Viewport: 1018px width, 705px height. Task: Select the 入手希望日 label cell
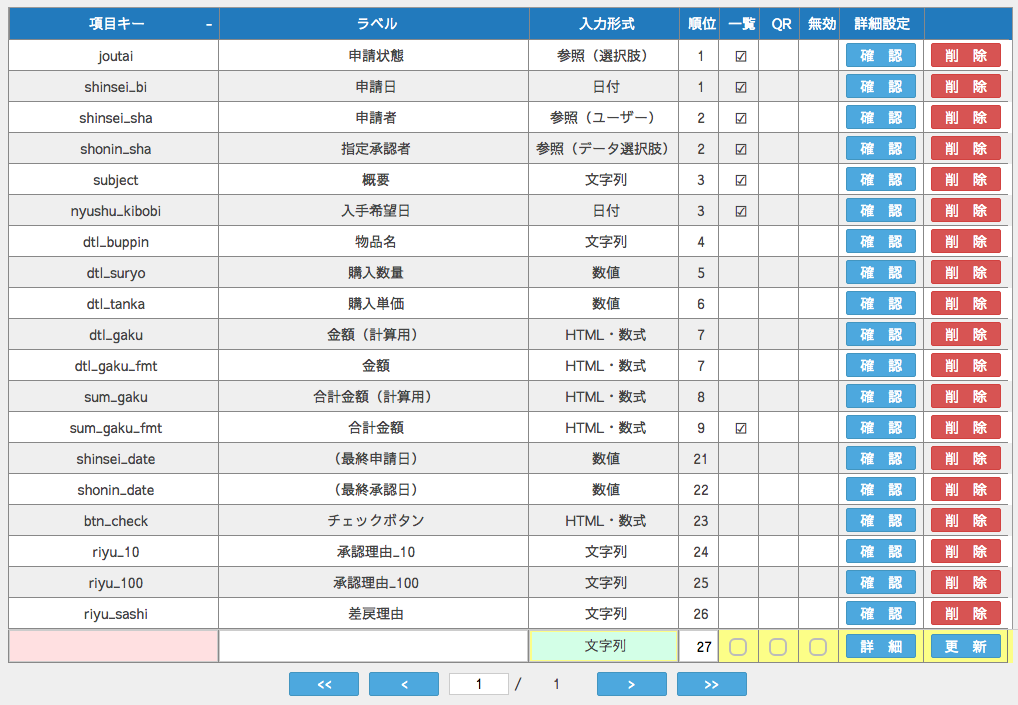click(x=375, y=210)
